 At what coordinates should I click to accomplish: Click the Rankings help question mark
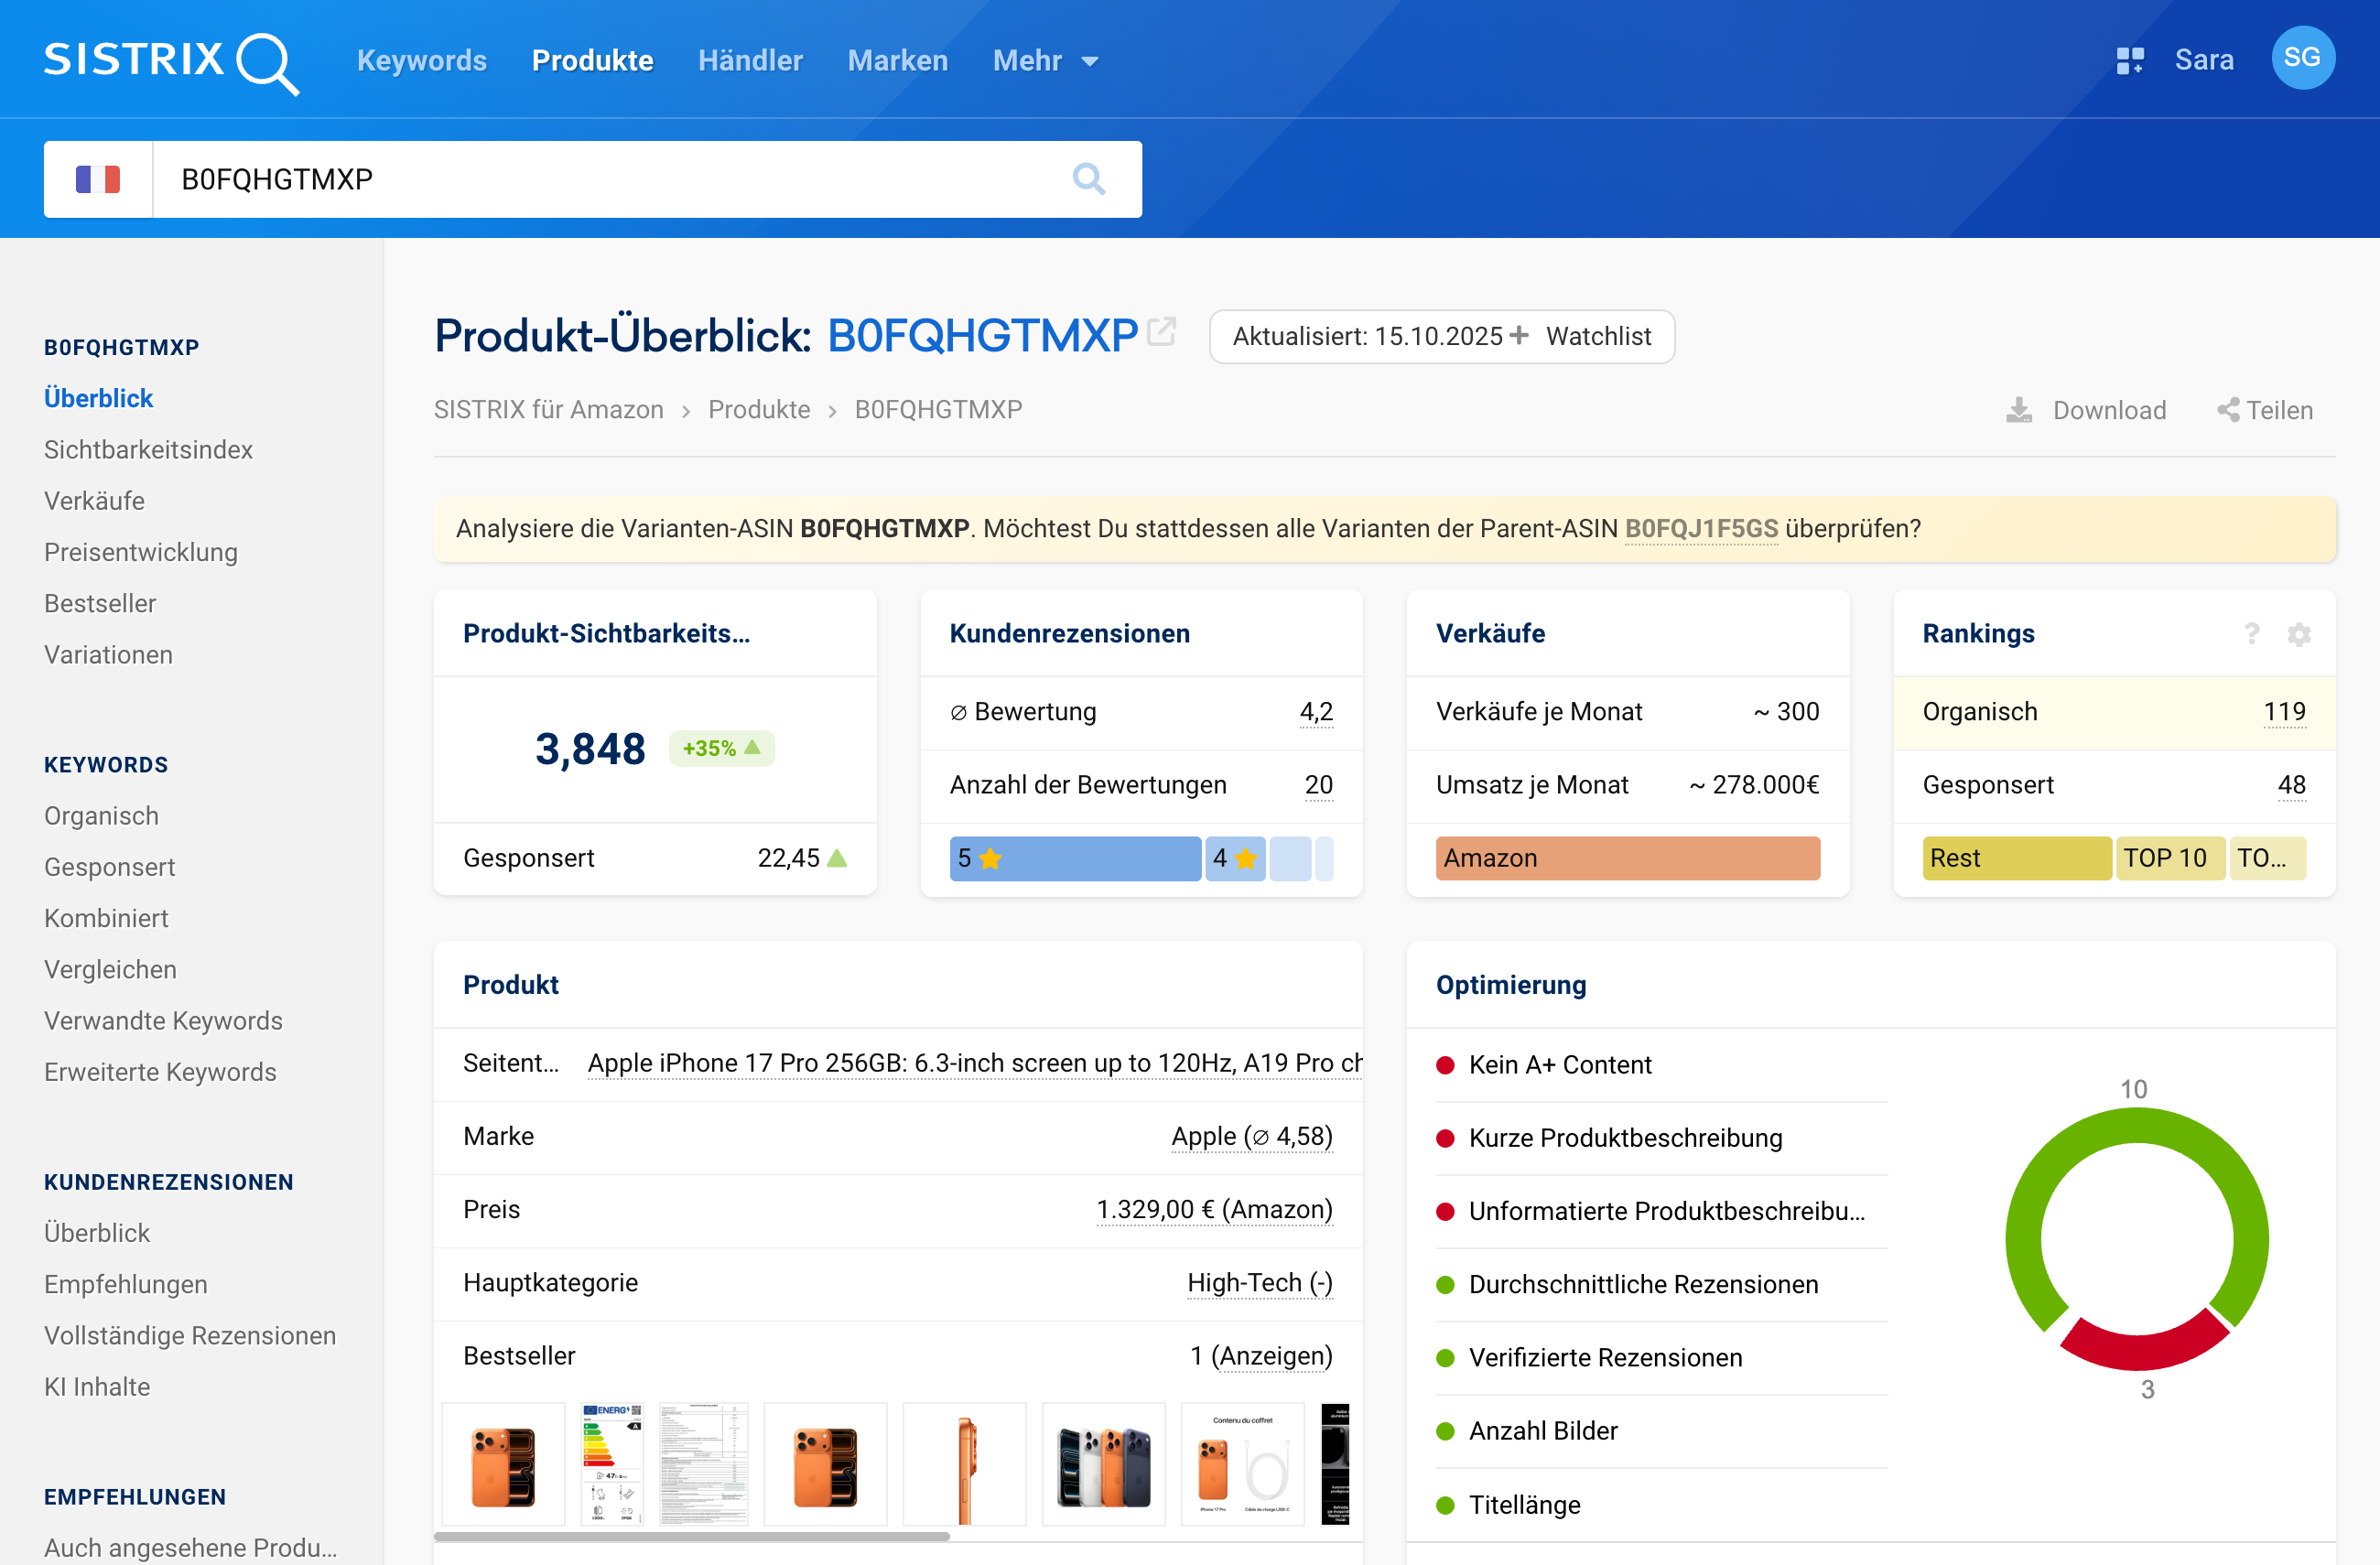(x=2251, y=634)
